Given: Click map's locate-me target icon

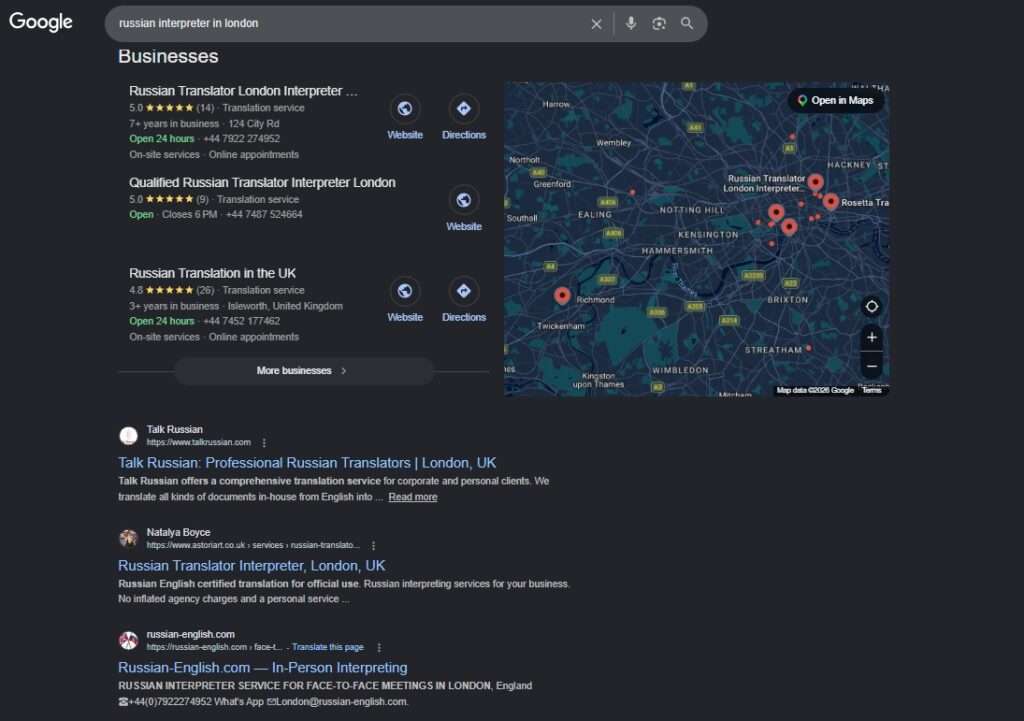Looking at the screenshot, I should [872, 306].
